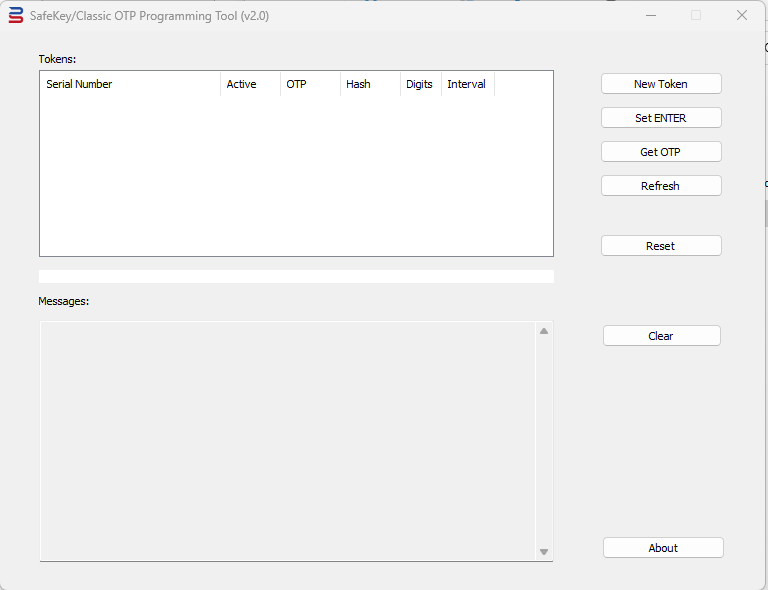The height and width of the screenshot is (590, 768).
Task: Click the progress bar below the tokens list
Action: 296,276
